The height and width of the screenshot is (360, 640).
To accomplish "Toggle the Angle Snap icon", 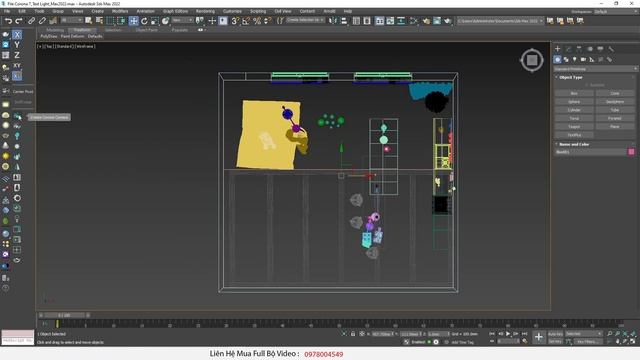I will (246, 20).
